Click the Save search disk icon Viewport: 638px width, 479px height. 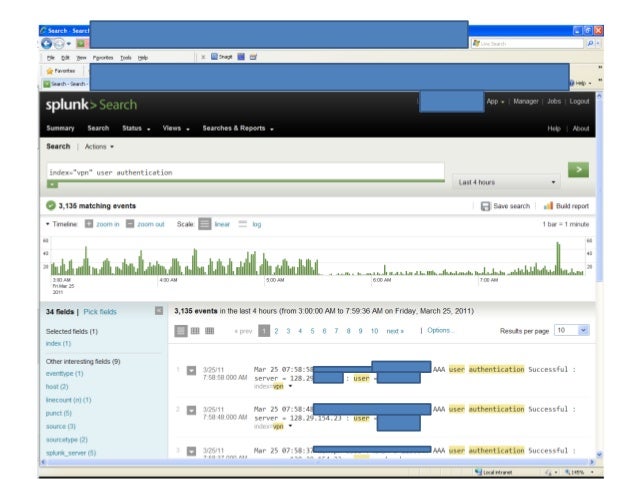pos(485,206)
